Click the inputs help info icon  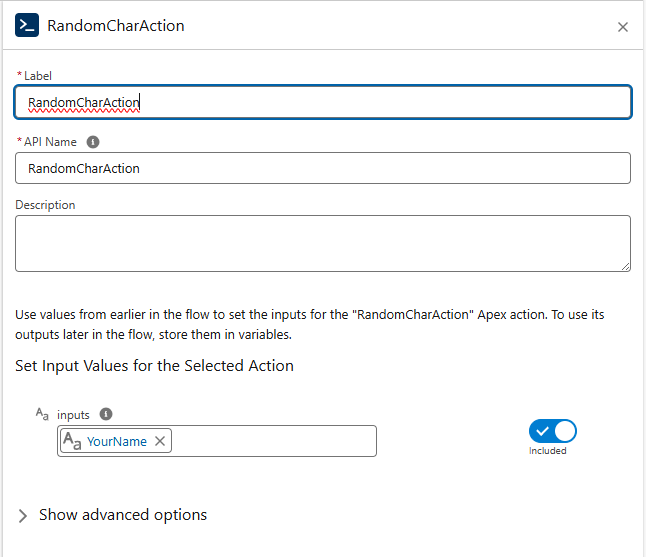[106, 413]
